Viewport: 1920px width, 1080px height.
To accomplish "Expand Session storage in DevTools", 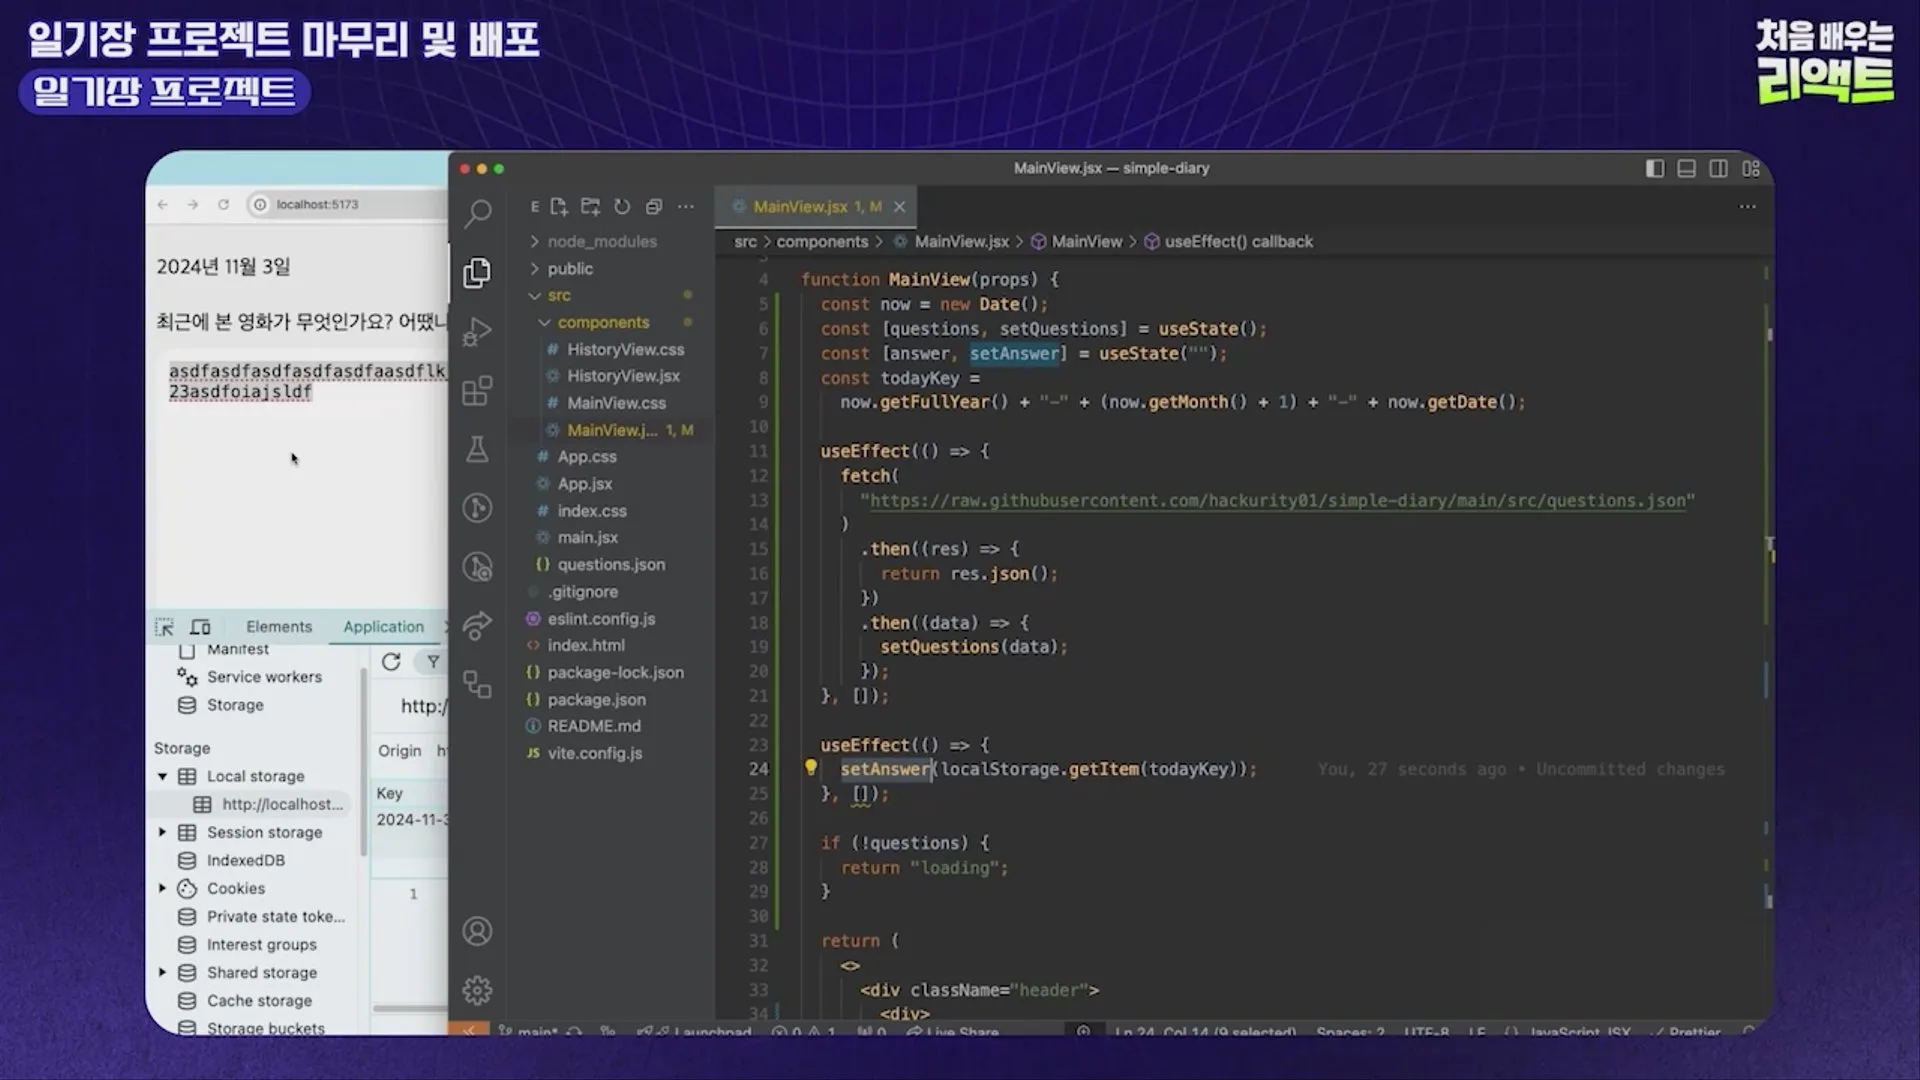I will (162, 832).
